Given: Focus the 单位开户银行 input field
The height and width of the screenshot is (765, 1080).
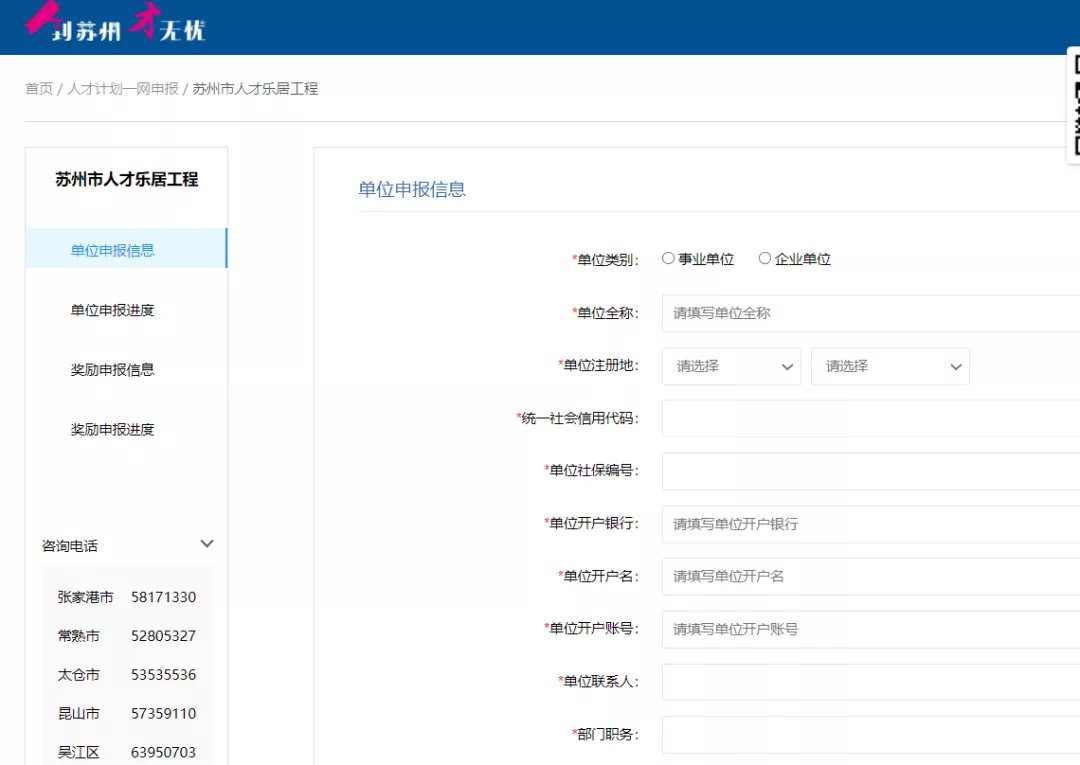Looking at the screenshot, I should (870, 524).
